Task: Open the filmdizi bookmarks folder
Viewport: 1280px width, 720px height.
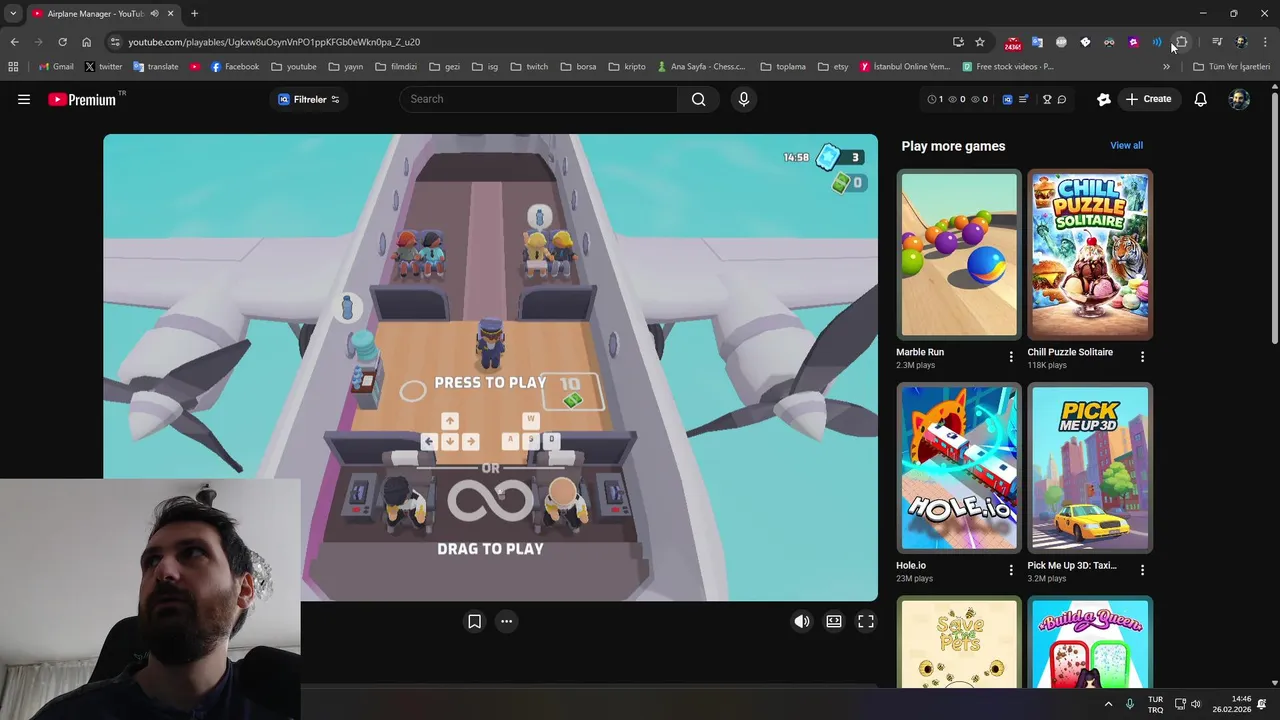Action: pos(396,67)
